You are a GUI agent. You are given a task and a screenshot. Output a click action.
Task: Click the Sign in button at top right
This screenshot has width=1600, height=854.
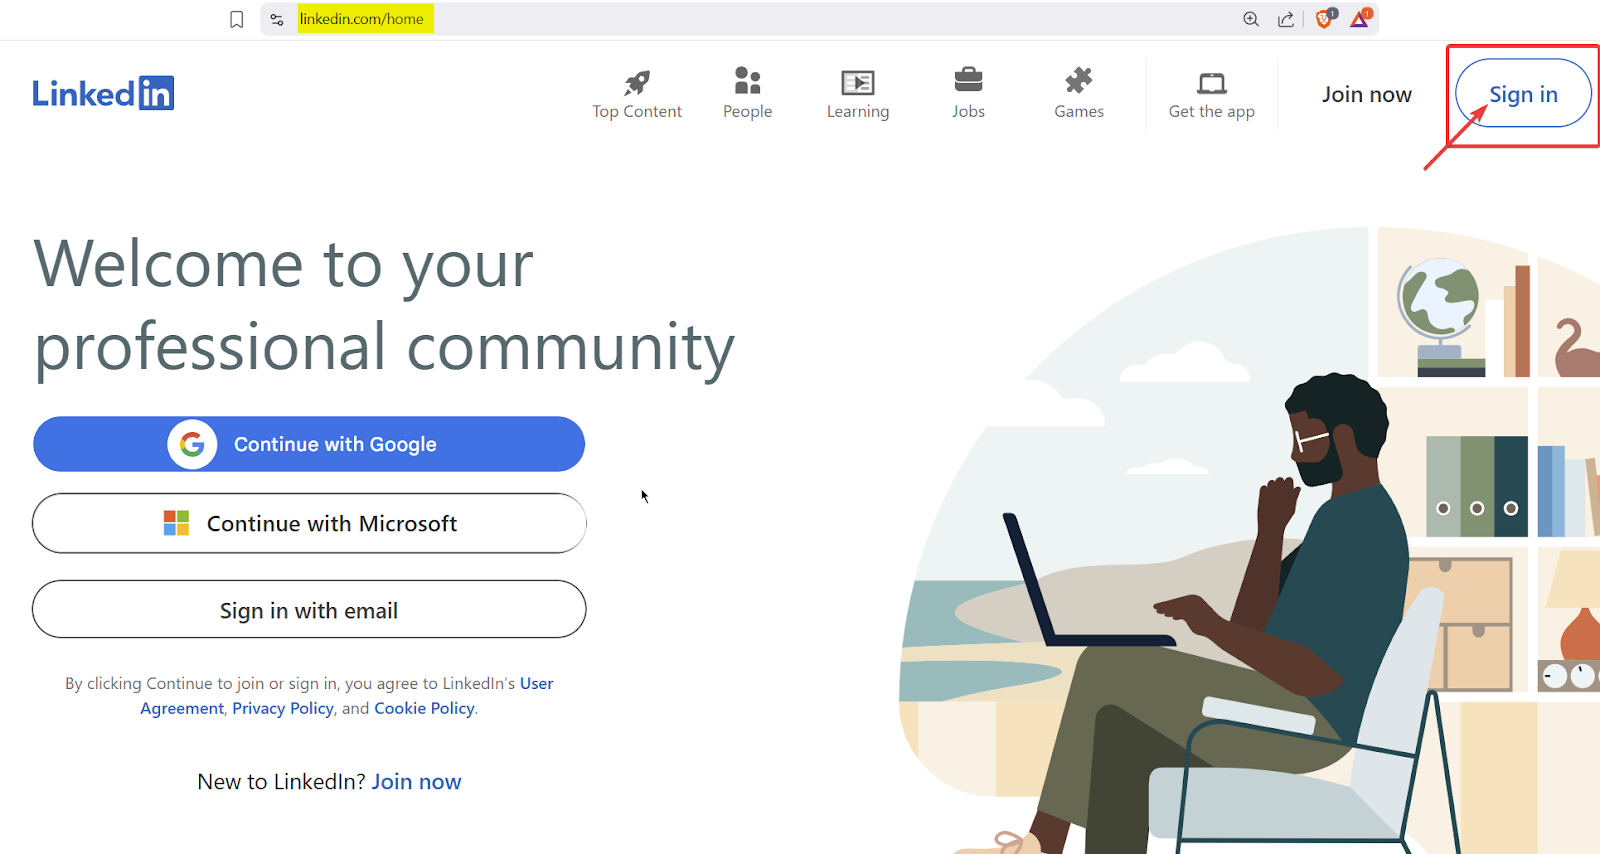(x=1522, y=94)
